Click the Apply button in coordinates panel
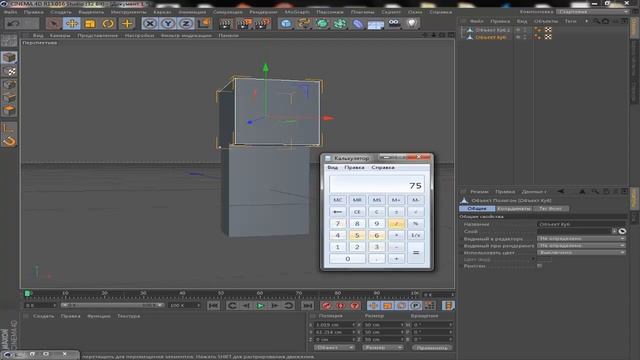 tap(432, 347)
